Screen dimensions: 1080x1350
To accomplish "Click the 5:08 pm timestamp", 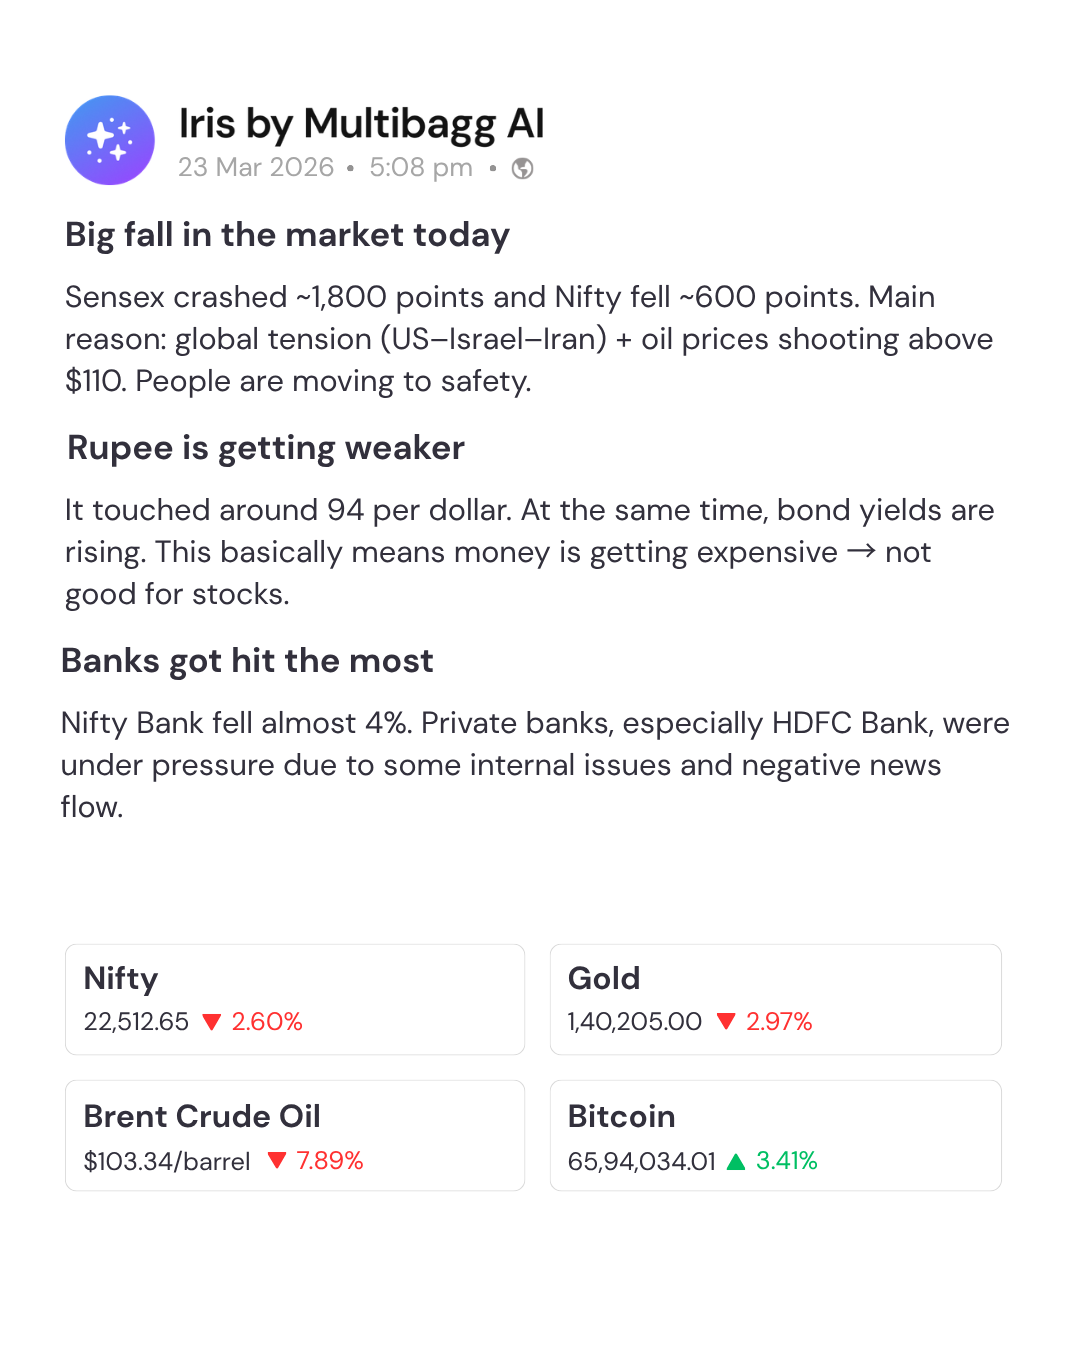I will coord(421,167).
